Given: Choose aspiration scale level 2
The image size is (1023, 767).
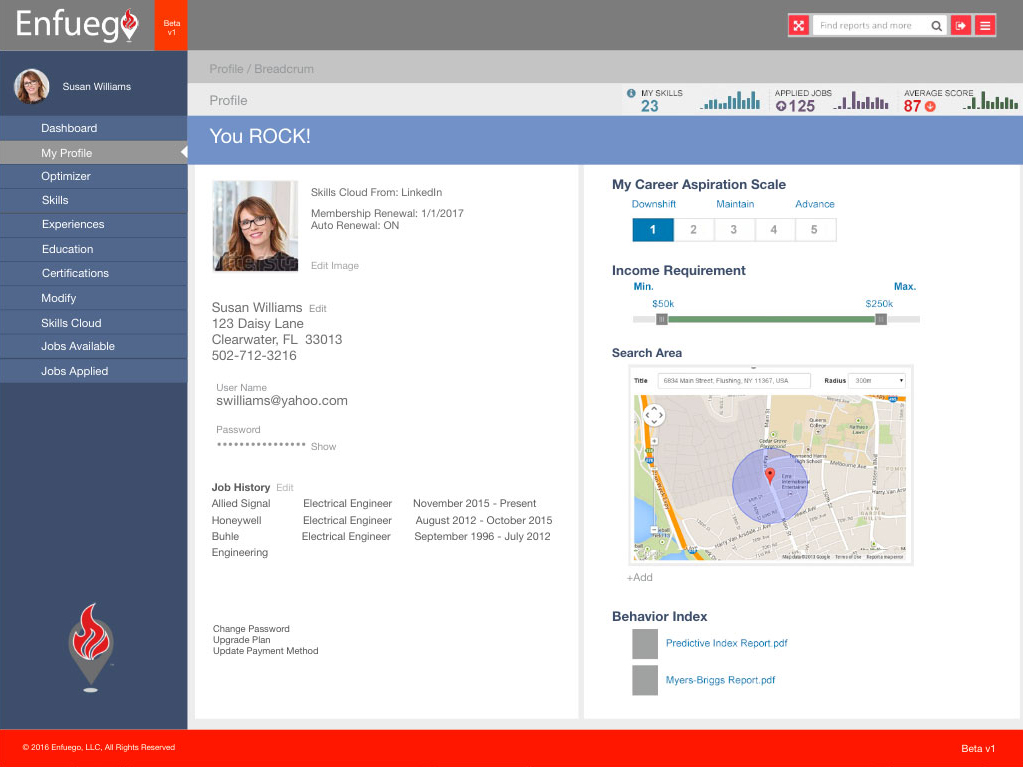Looking at the screenshot, I should pos(693,230).
